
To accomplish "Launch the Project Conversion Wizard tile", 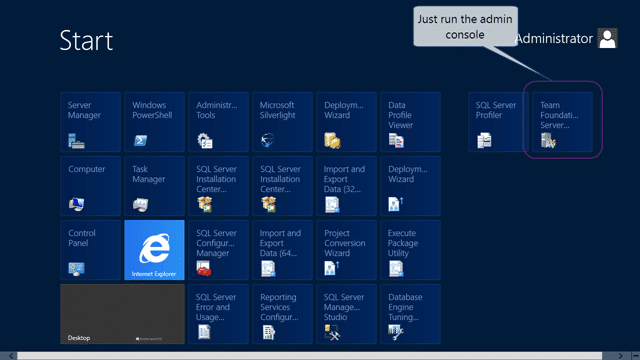I will click(x=347, y=250).
